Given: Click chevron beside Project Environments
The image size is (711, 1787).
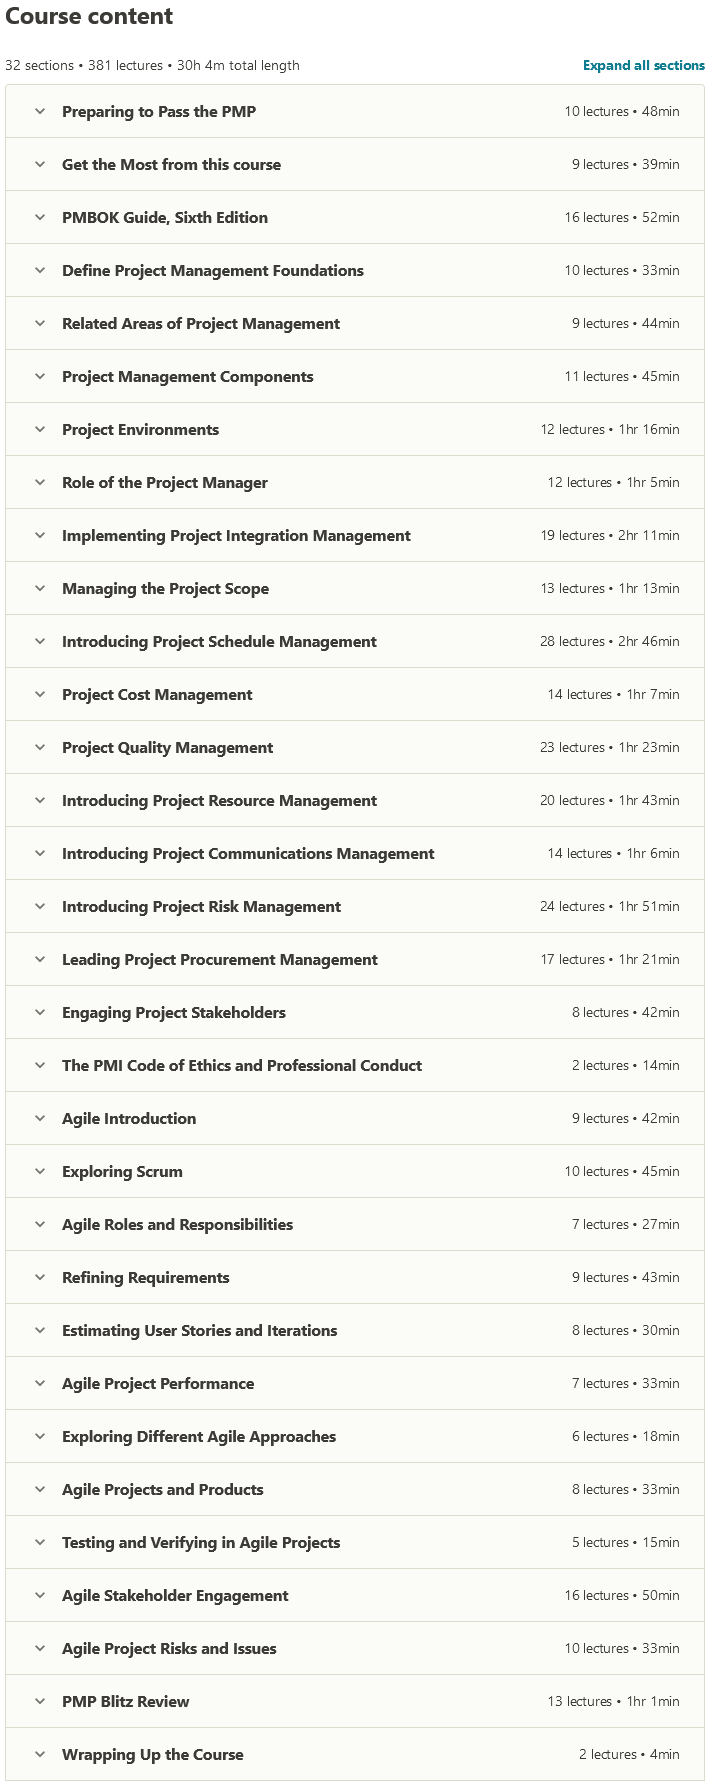Looking at the screenshot, I should click(x=40, y=429).
